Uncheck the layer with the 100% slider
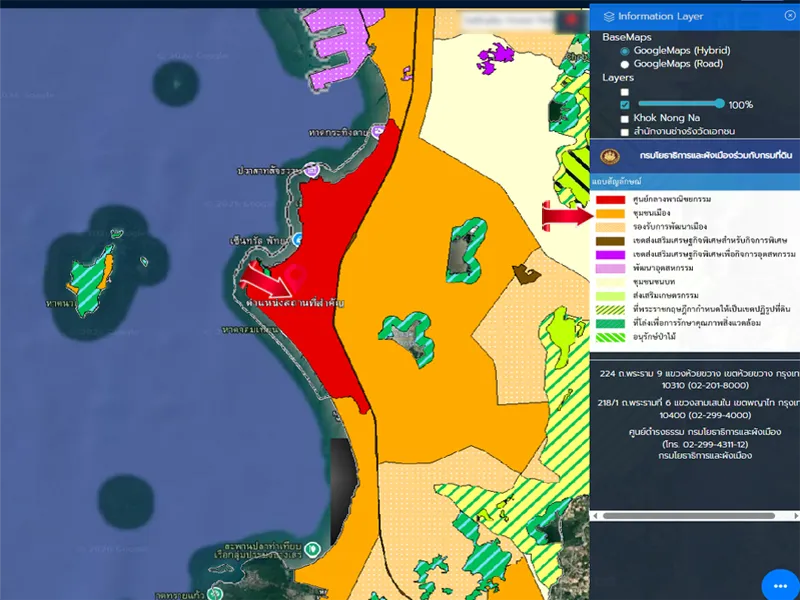 (625, 105)
